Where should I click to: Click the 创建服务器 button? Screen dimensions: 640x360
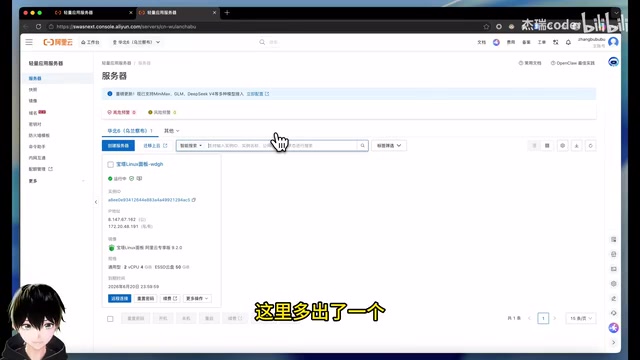point(118,146)
